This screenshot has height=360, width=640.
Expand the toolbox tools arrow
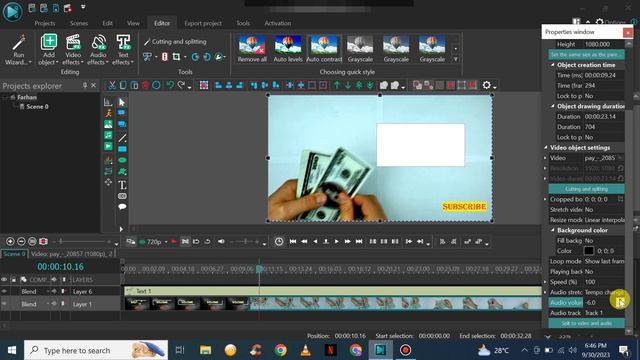click(x=121, y=229)
